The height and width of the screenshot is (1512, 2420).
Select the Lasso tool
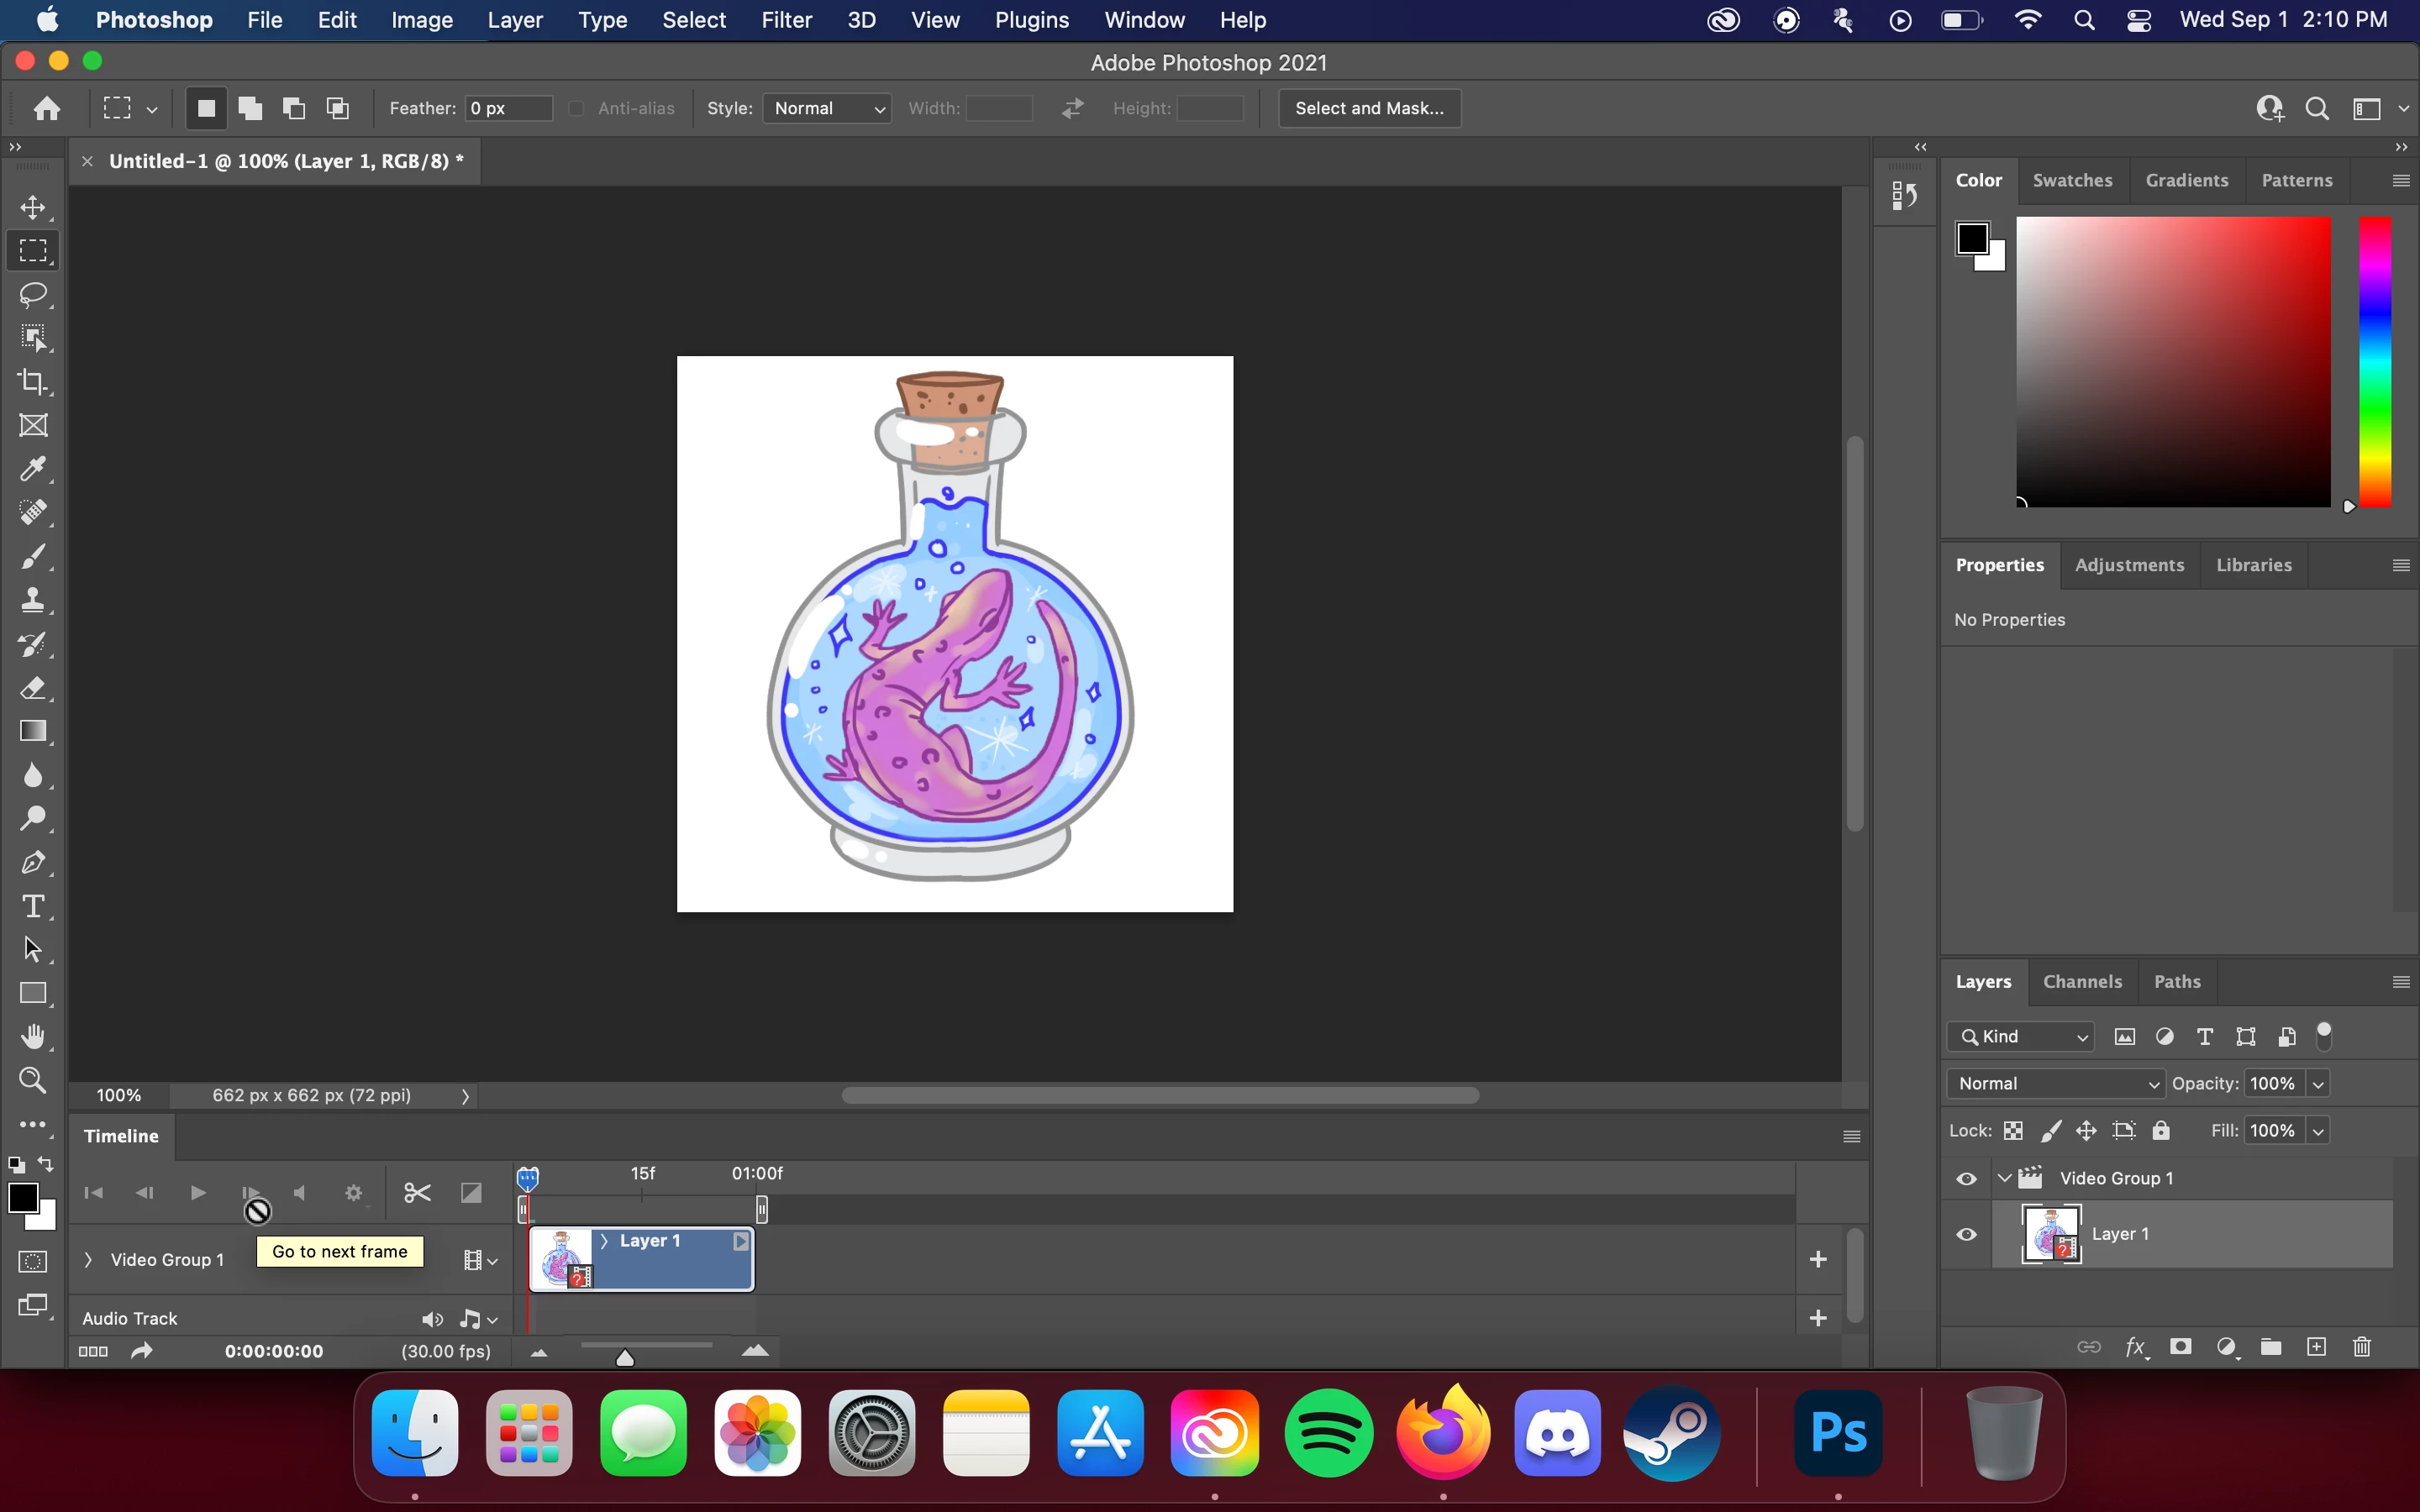point(33,294)
